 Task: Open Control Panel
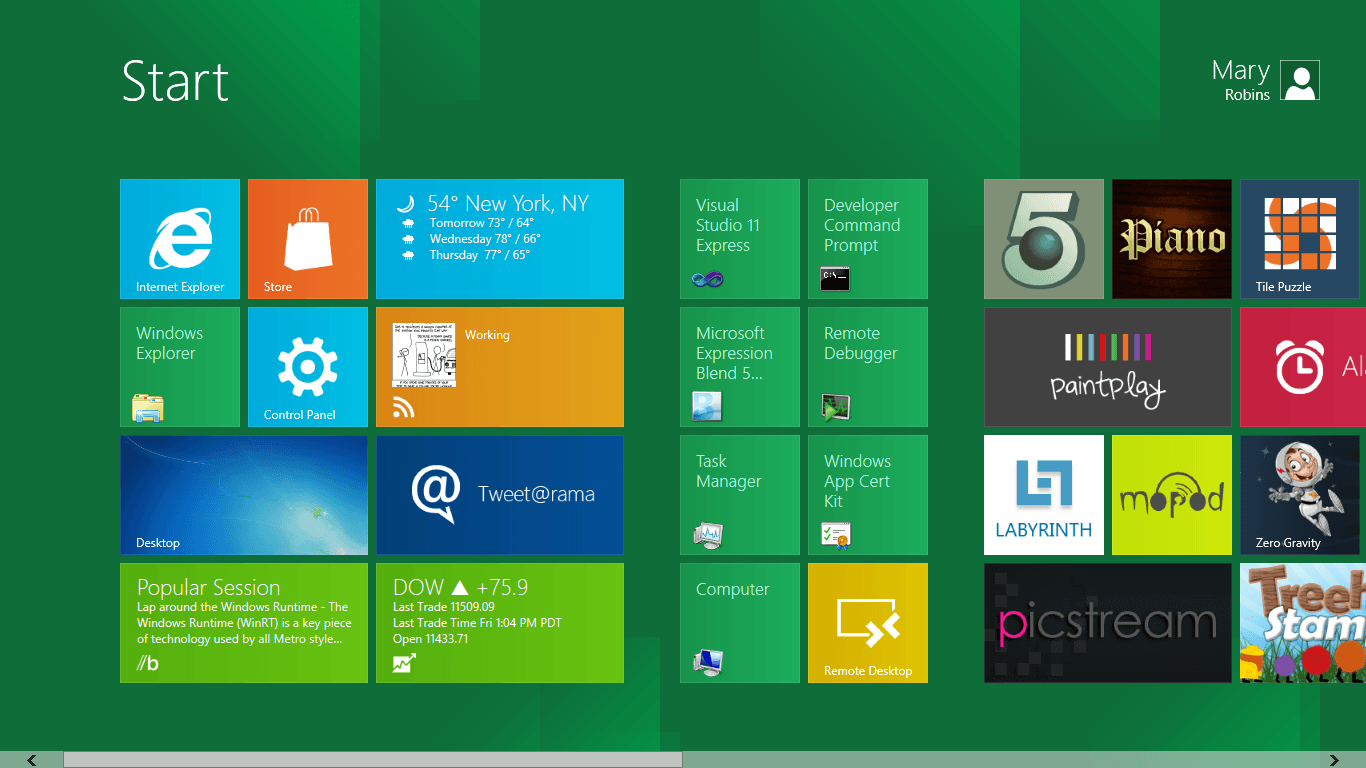click(x=307, y=367)
